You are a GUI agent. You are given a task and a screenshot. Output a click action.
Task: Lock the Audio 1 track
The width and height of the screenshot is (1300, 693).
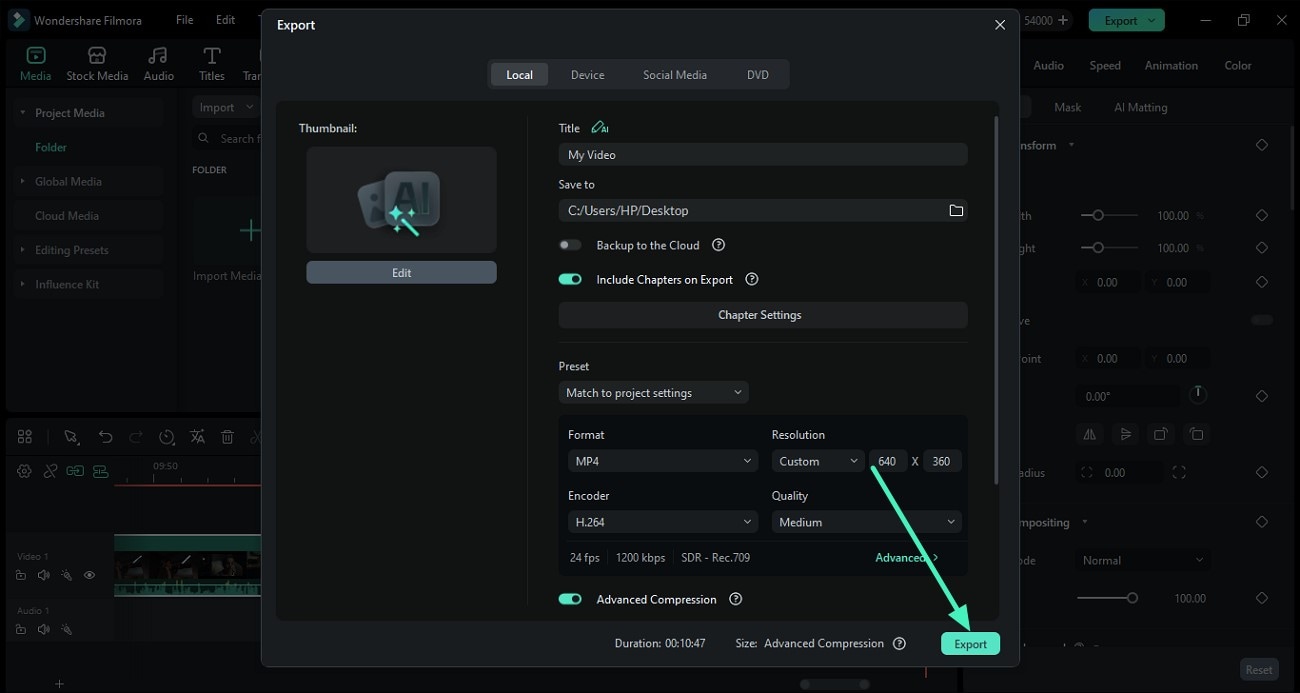[x=21, y=629]
